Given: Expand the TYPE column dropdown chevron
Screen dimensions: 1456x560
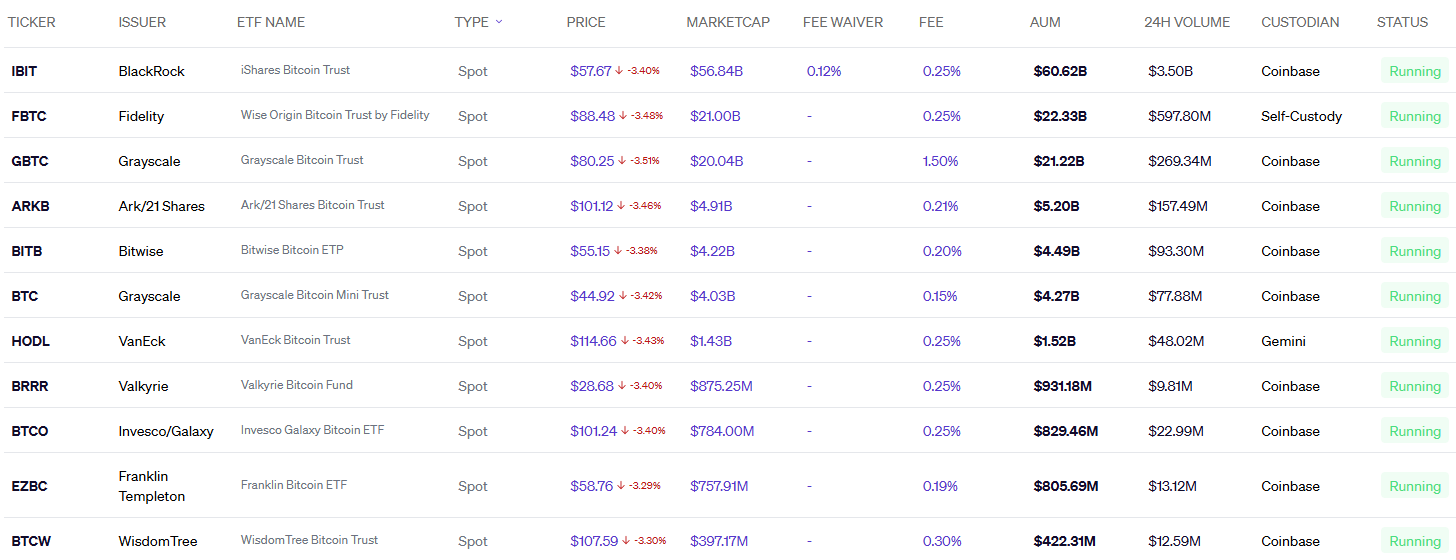Looking at the screenshot, I should point(499,22).
